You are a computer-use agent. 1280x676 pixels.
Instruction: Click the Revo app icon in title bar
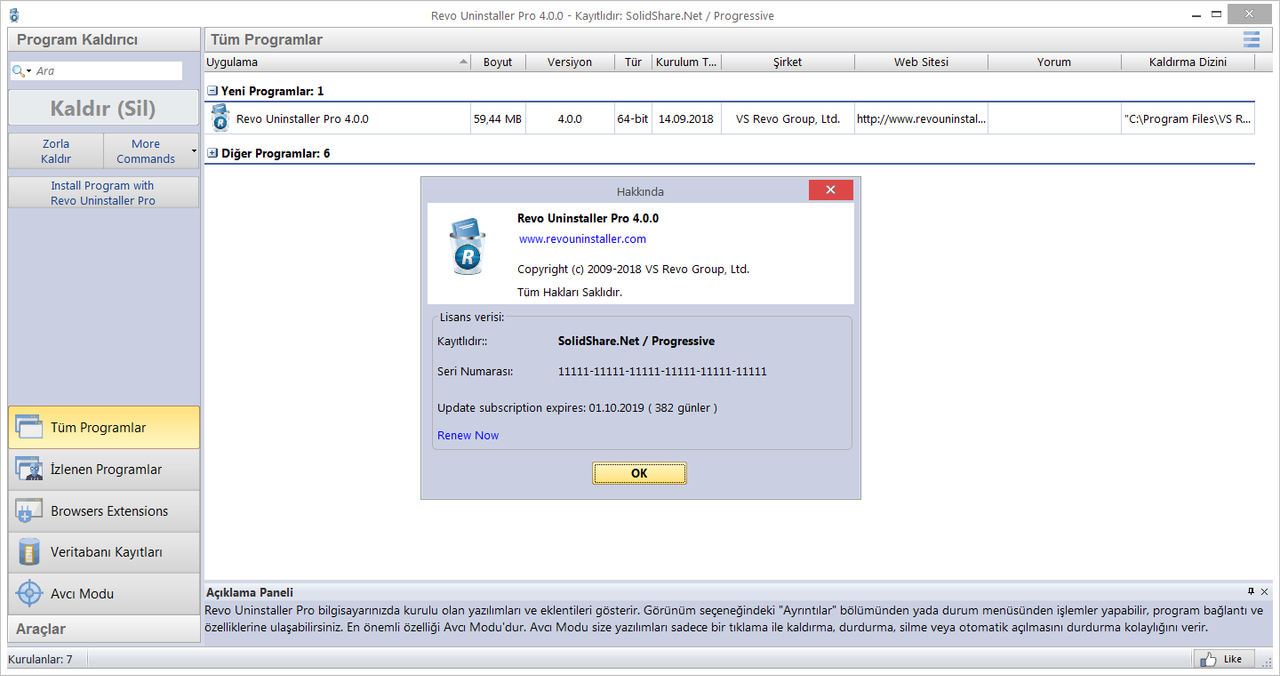click(x=14, y=15)
